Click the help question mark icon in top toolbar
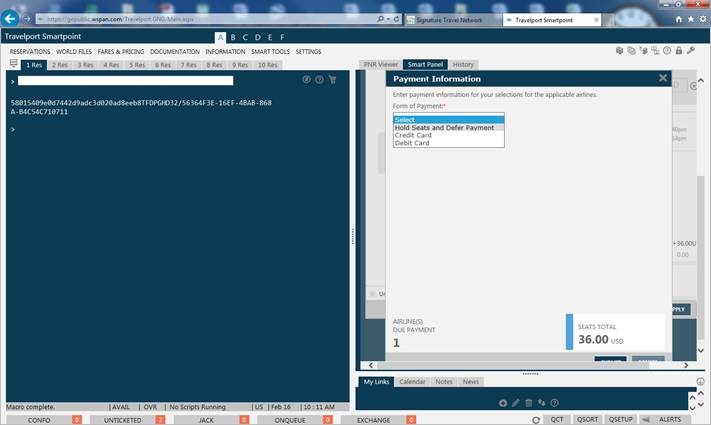The width and height of the screenshot is (711, 425). (667, 50)
